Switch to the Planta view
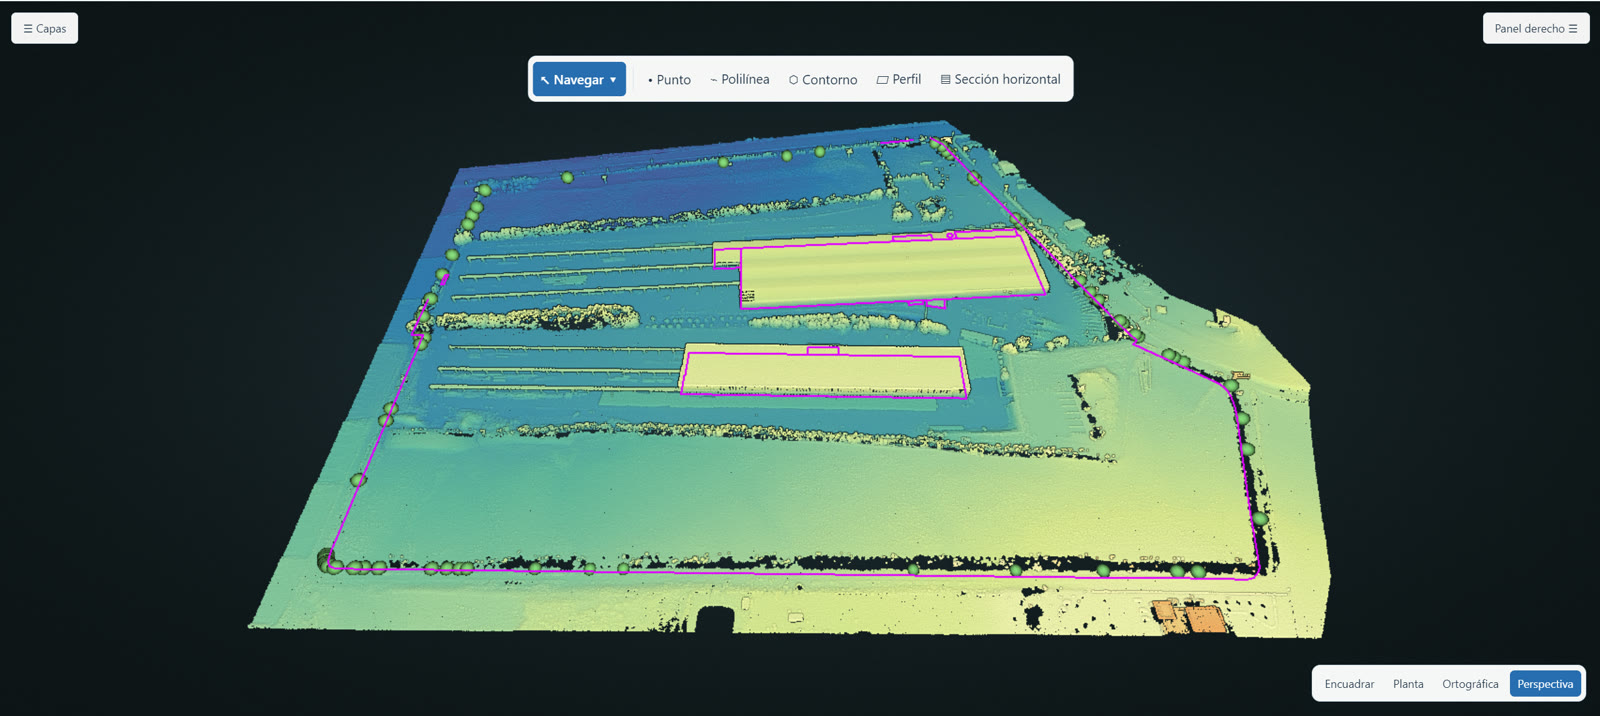This screenshot has height=716, width=1600. tap(1408, 684)
